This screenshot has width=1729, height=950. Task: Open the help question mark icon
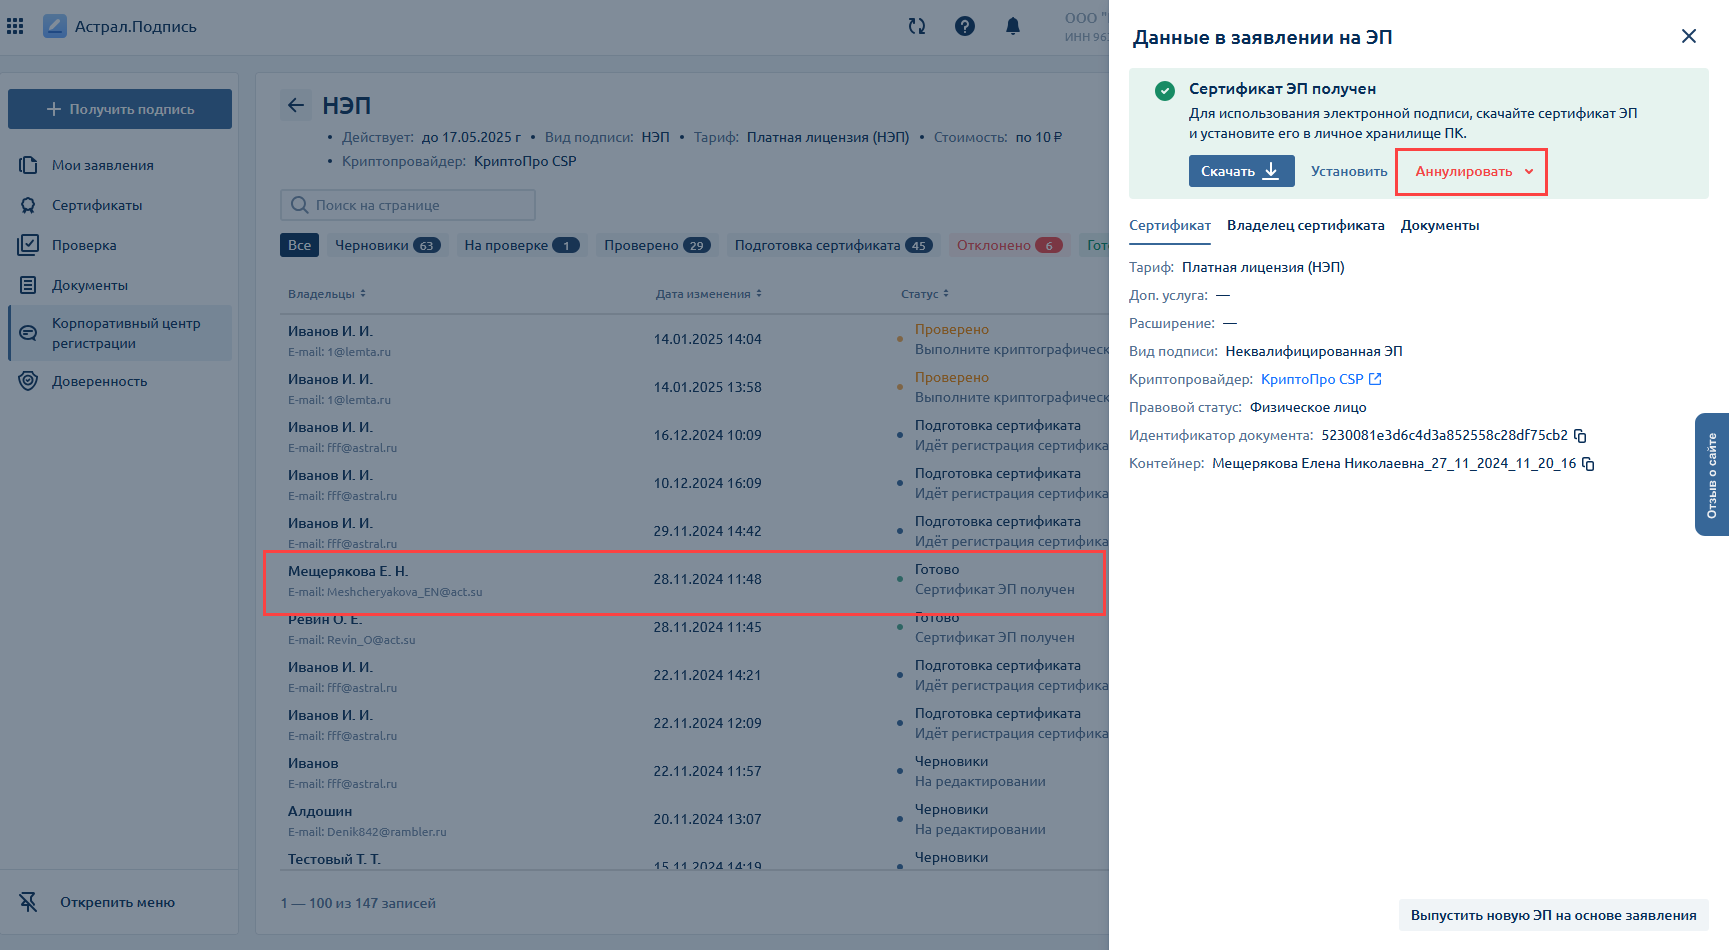point(965,26)
